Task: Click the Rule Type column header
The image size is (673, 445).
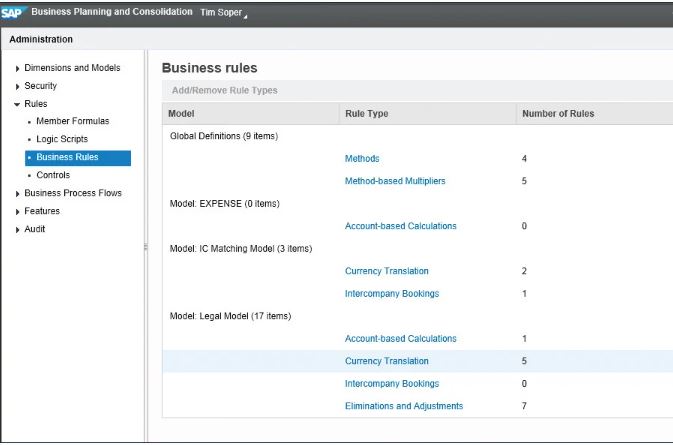Action: (x=367, y=114)
